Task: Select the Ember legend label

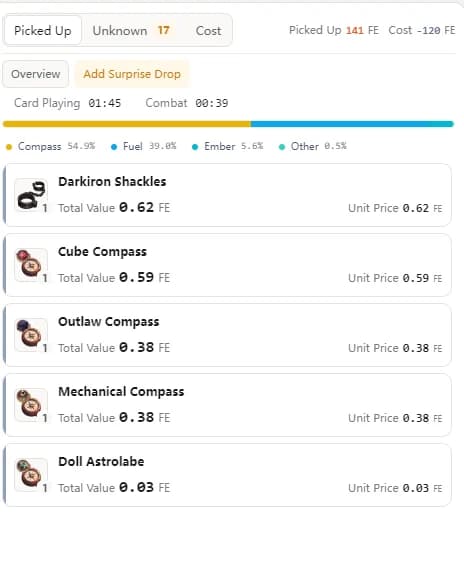Action: [x=220, y=146]
